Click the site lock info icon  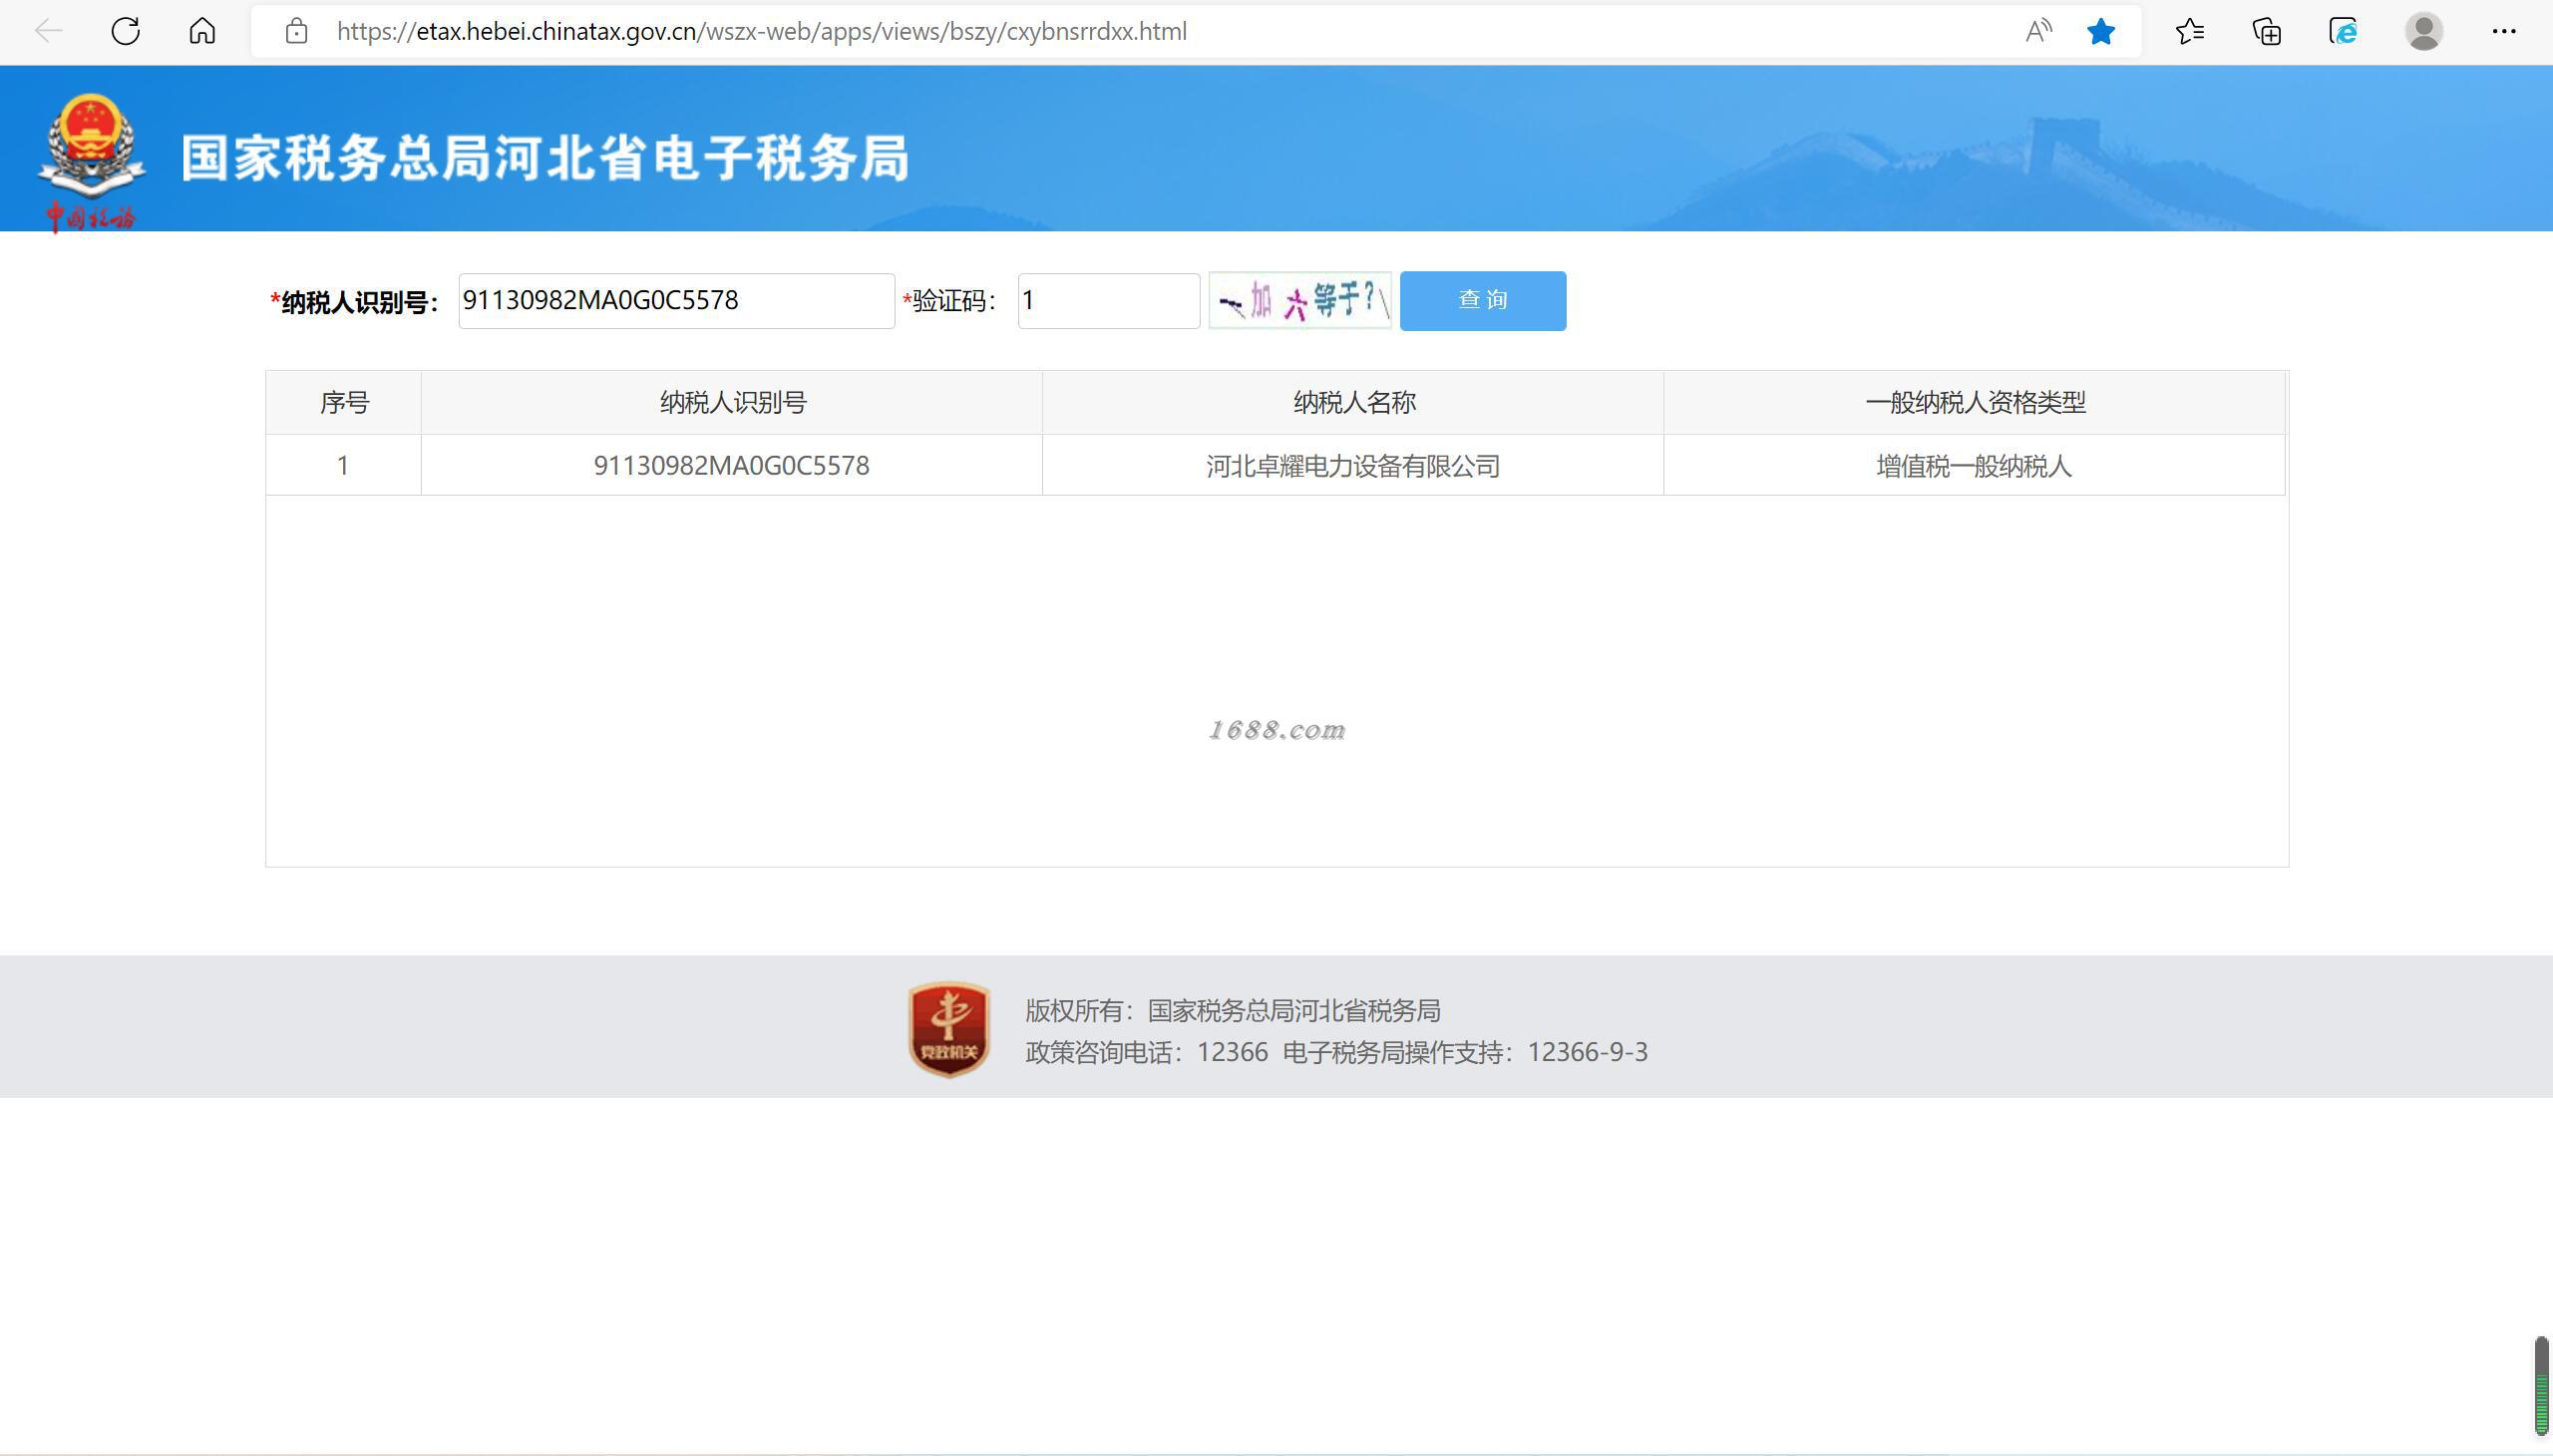pyautogui.click(x=296, y=31)
